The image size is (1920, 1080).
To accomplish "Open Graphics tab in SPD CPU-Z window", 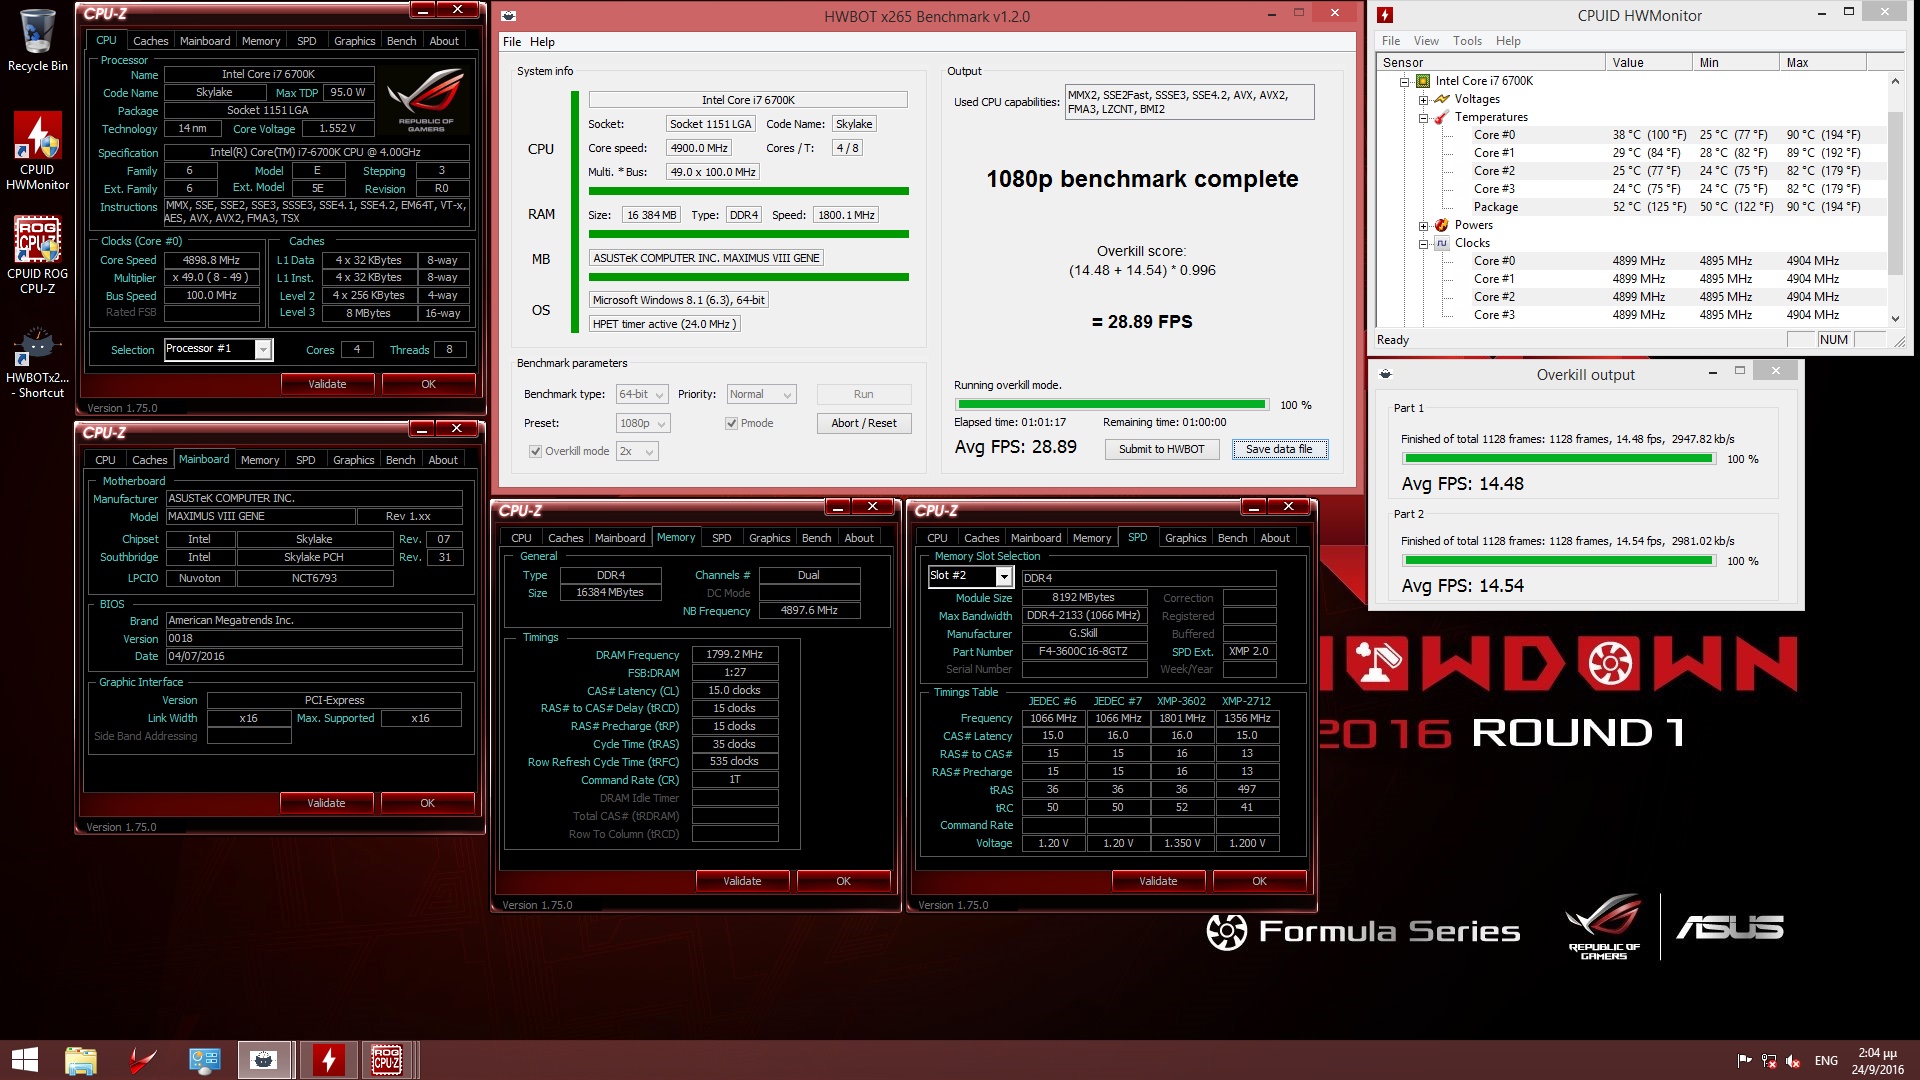I will 1186,538.
